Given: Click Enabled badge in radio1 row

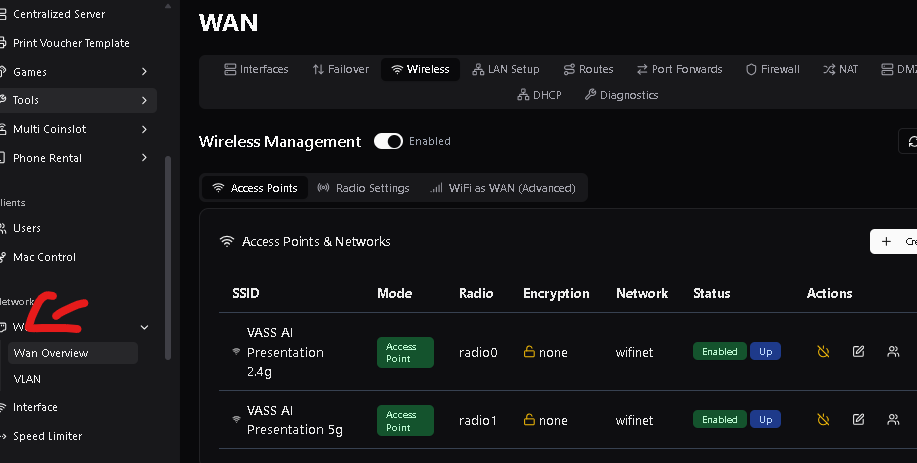Looking at the screenshot, I should [719, 420].
